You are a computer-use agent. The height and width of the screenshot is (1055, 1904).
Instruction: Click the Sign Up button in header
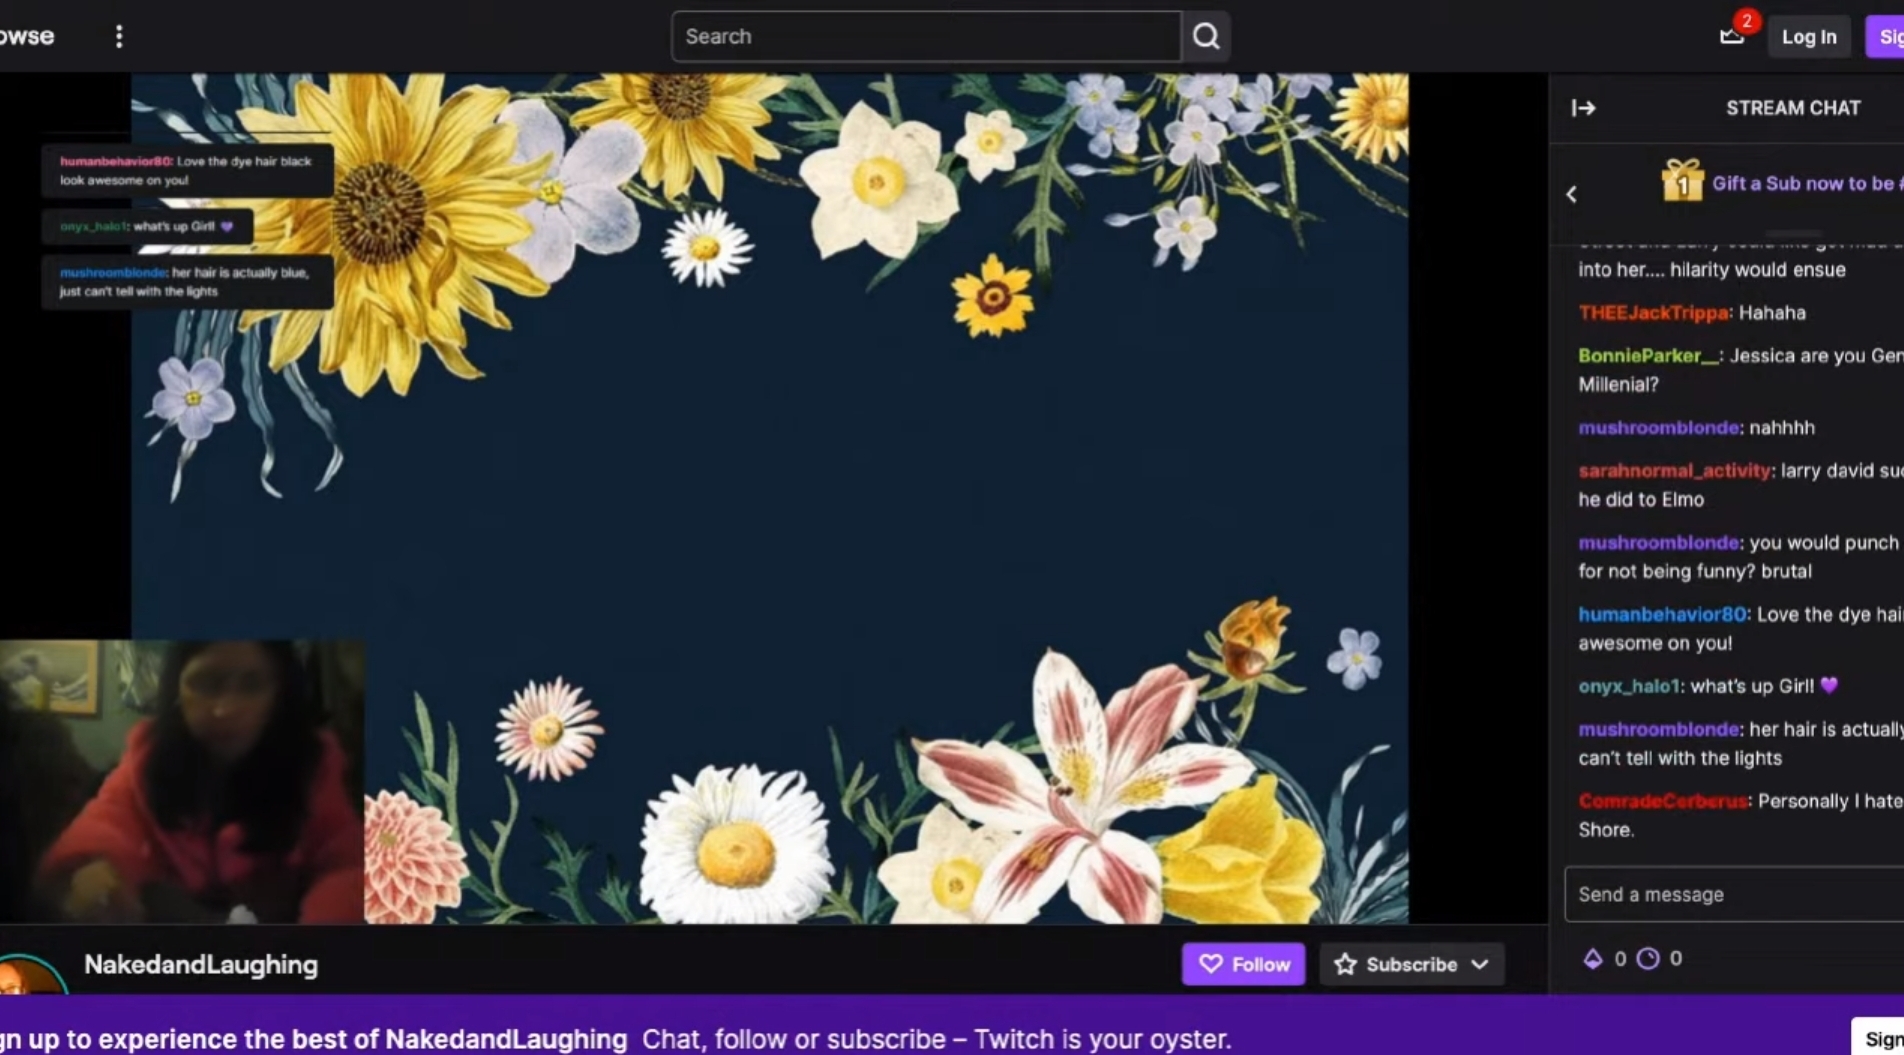[1886, 37]
